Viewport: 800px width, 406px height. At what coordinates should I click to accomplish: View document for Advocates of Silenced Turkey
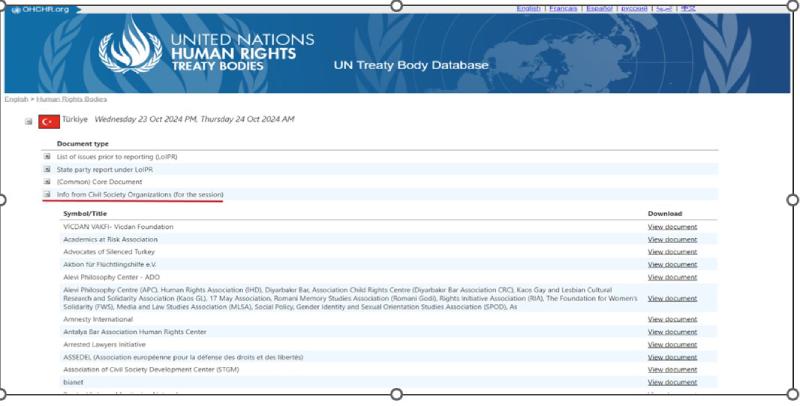tap(672, 251)
